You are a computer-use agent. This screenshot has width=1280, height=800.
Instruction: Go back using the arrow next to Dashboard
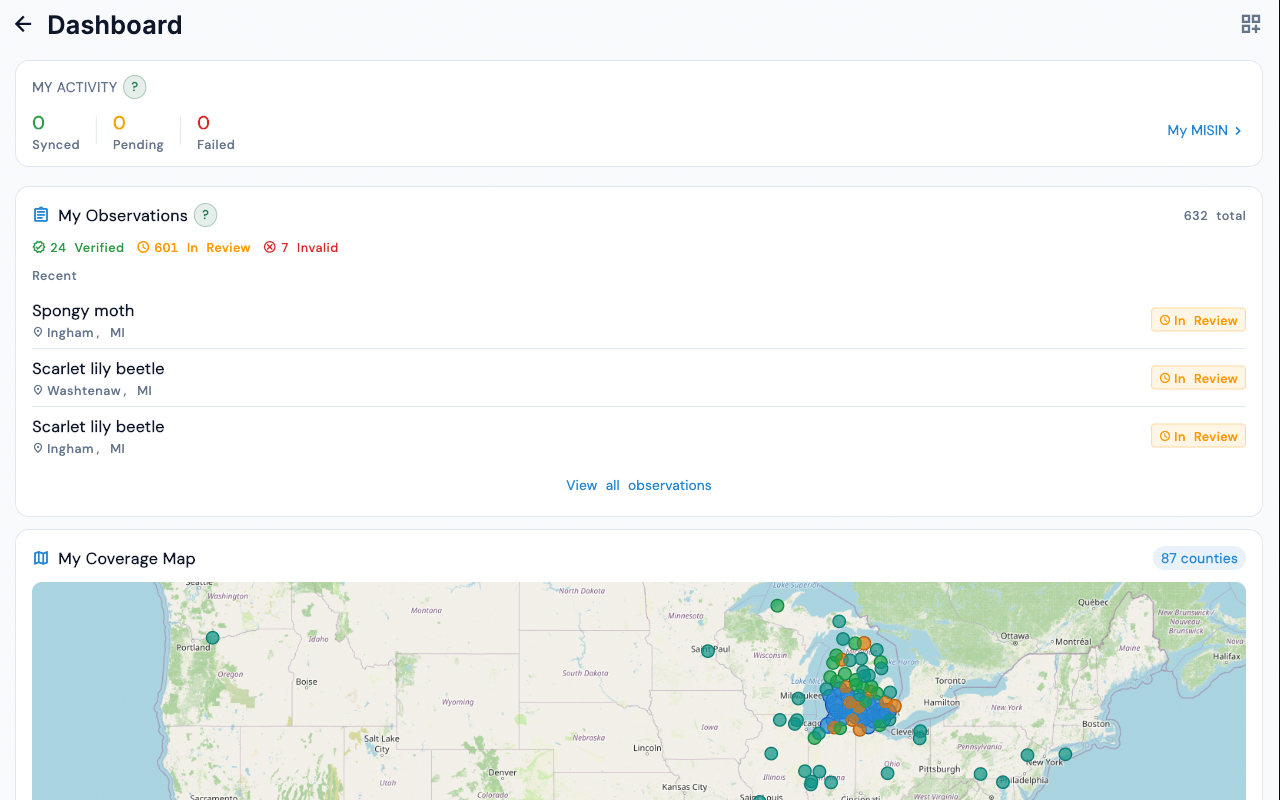point(23,24)
